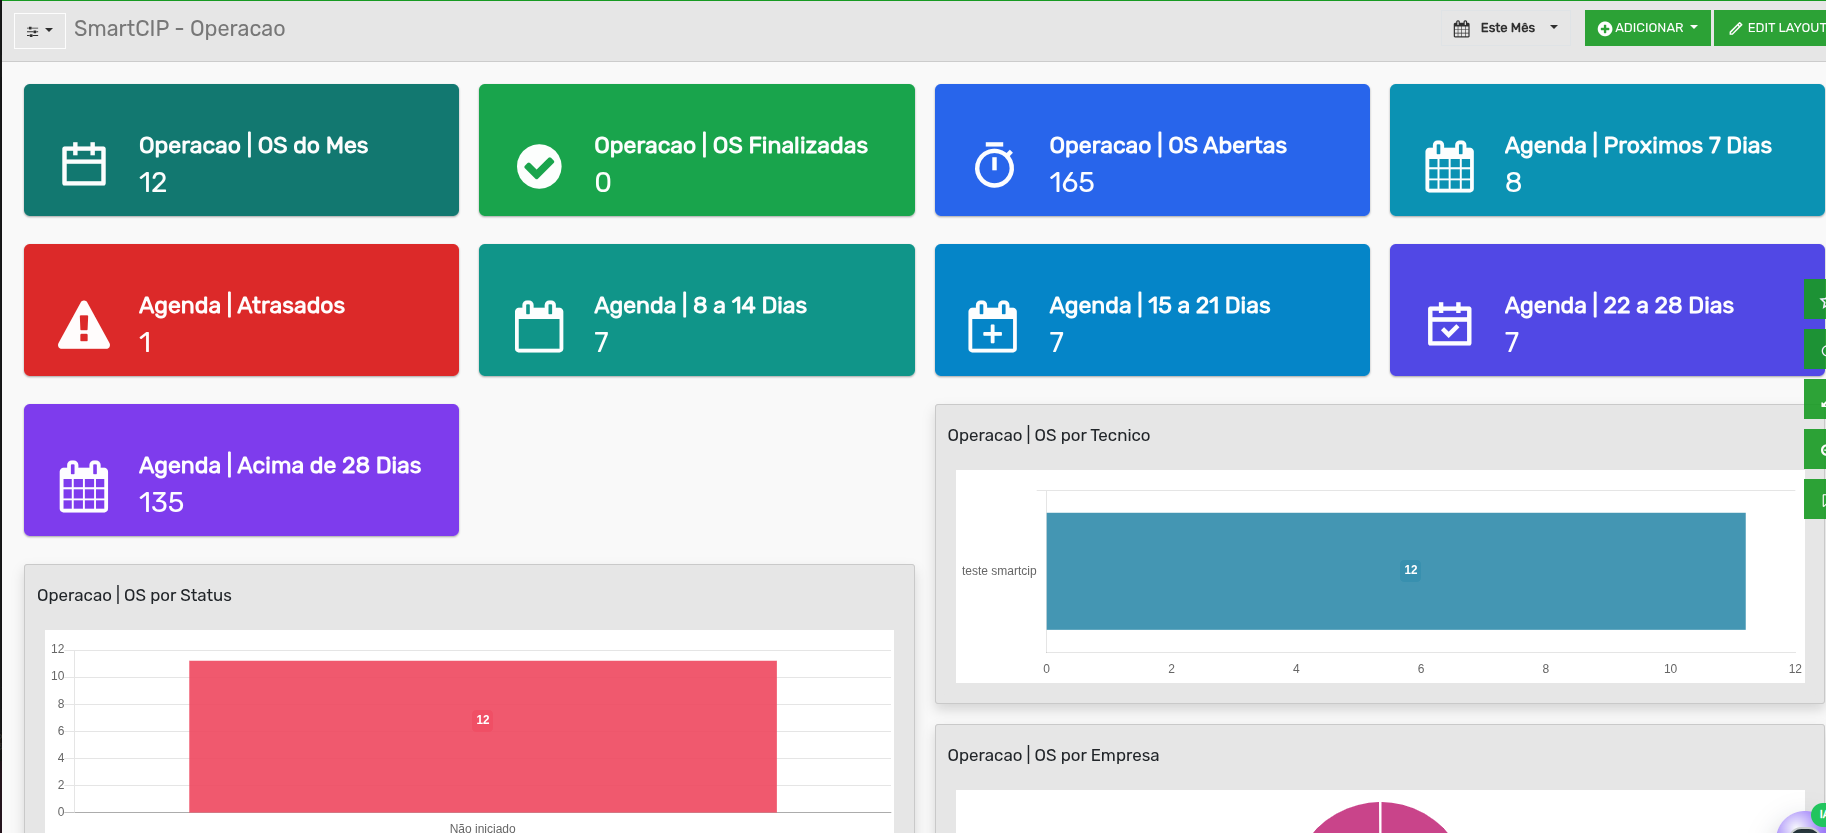Select the Agenda | Acima de 28 Dias title
Screen dimensions: 1826x833
click(x=280, y=466)
